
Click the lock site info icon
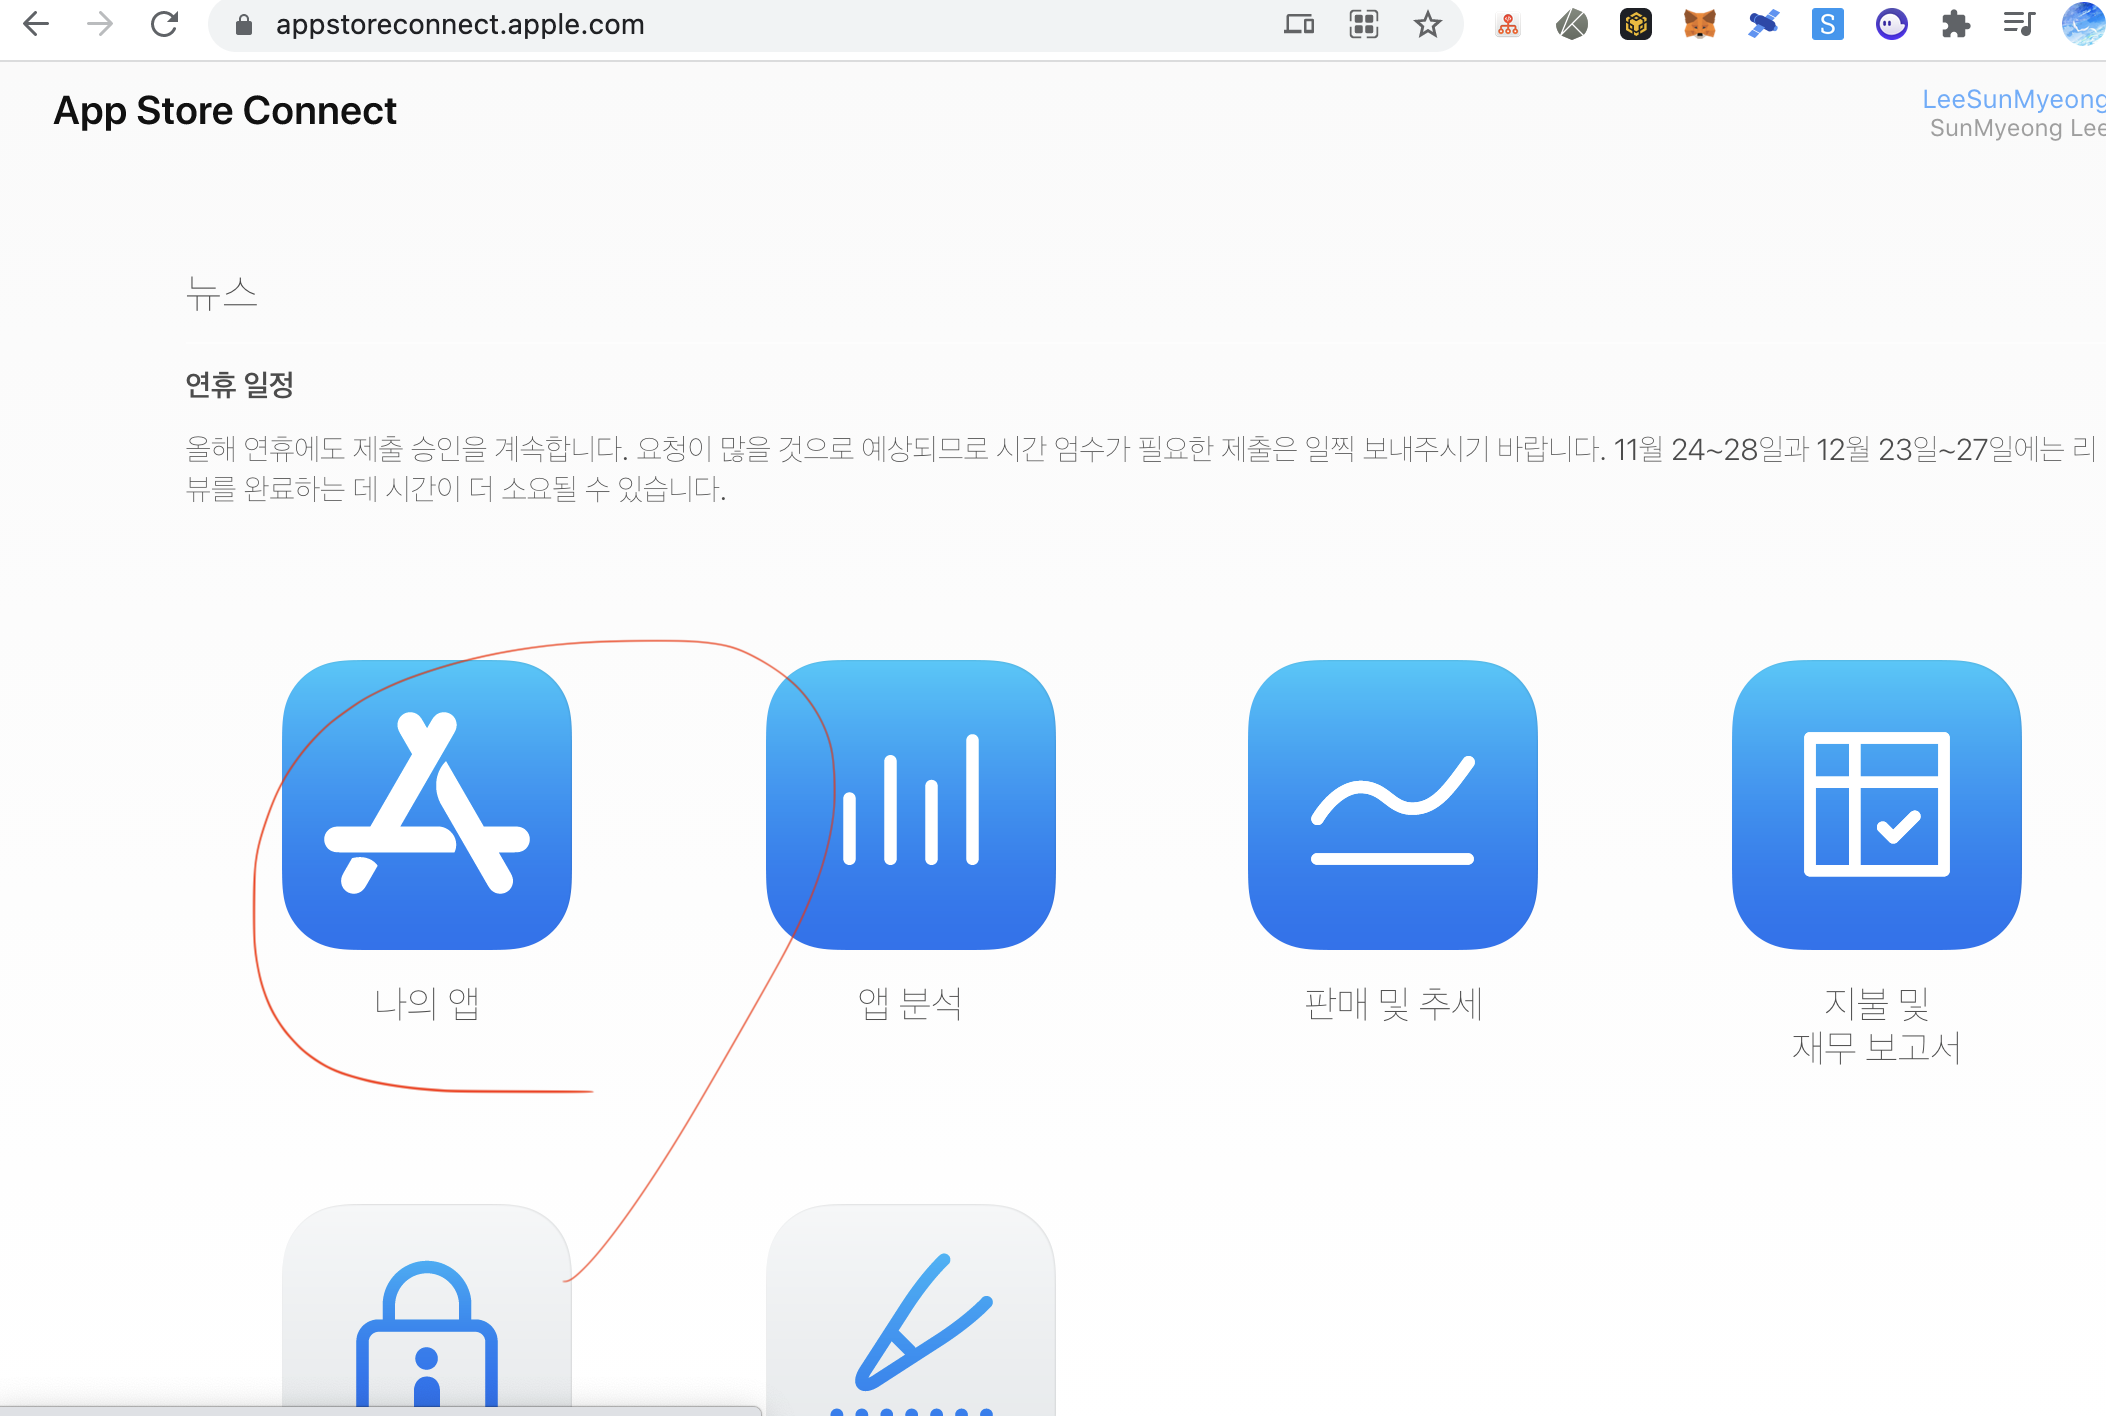243,24
